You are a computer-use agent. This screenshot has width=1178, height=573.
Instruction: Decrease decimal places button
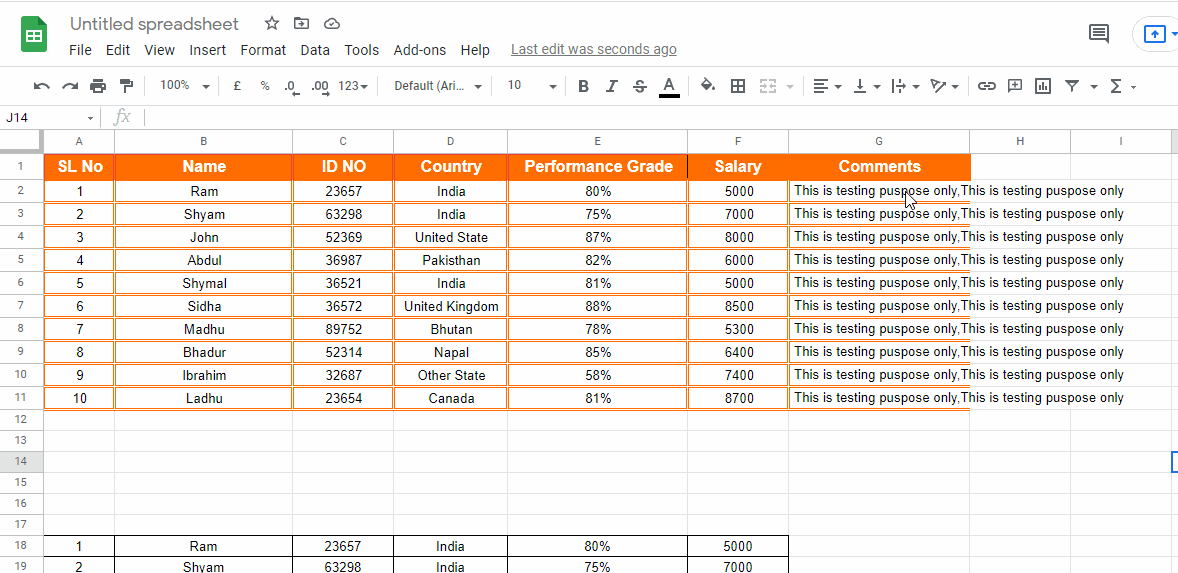pyautogui.click(x=291, y=86)
